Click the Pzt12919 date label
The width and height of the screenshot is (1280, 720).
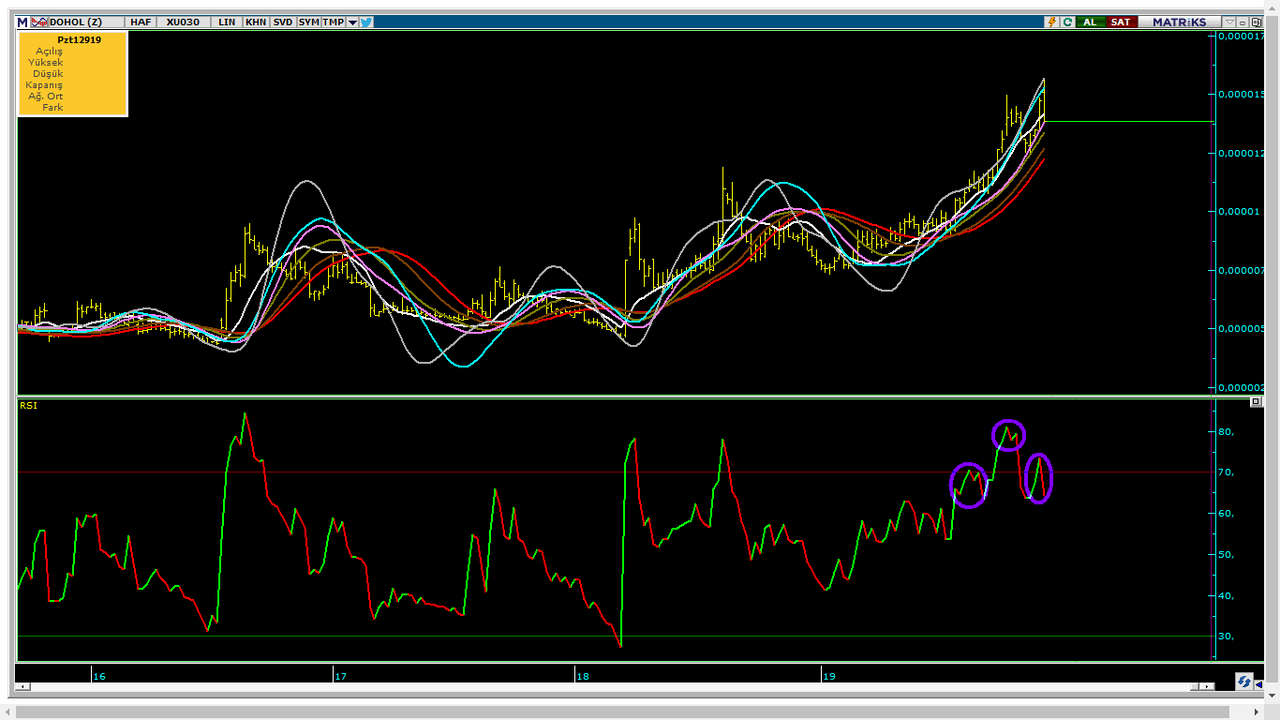79,40
